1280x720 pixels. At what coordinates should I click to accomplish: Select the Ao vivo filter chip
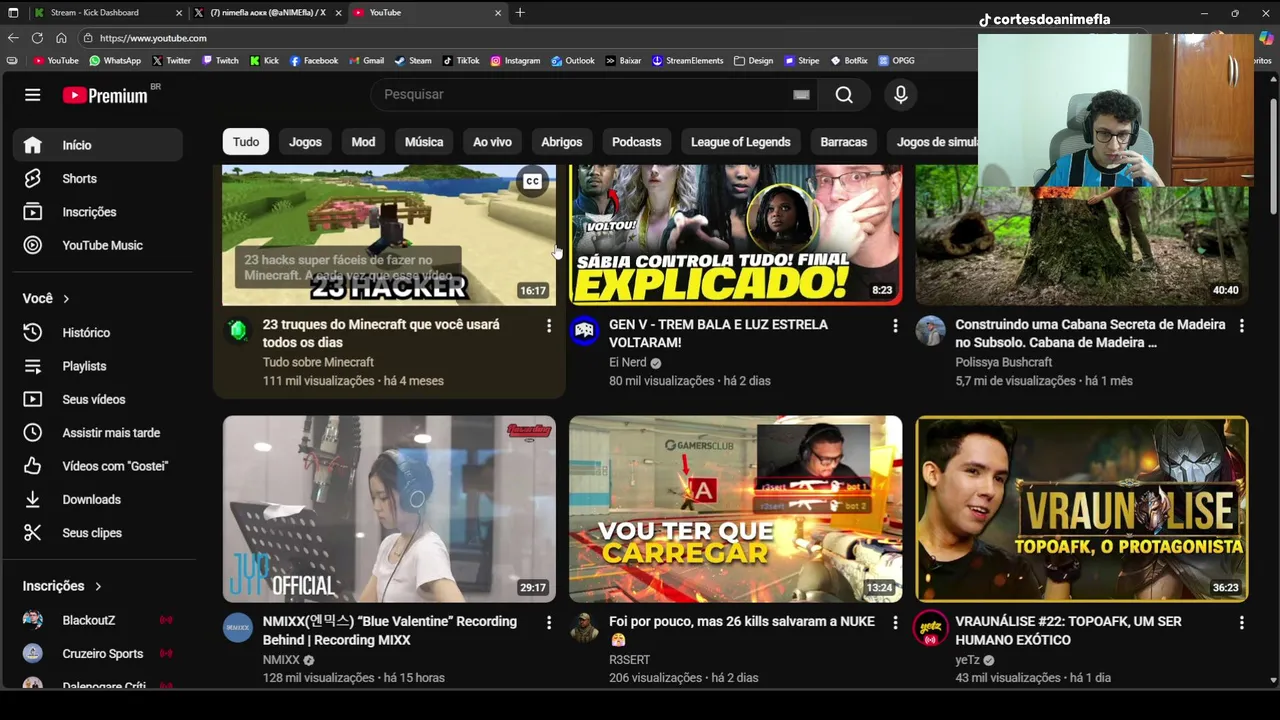pos(492,142)
